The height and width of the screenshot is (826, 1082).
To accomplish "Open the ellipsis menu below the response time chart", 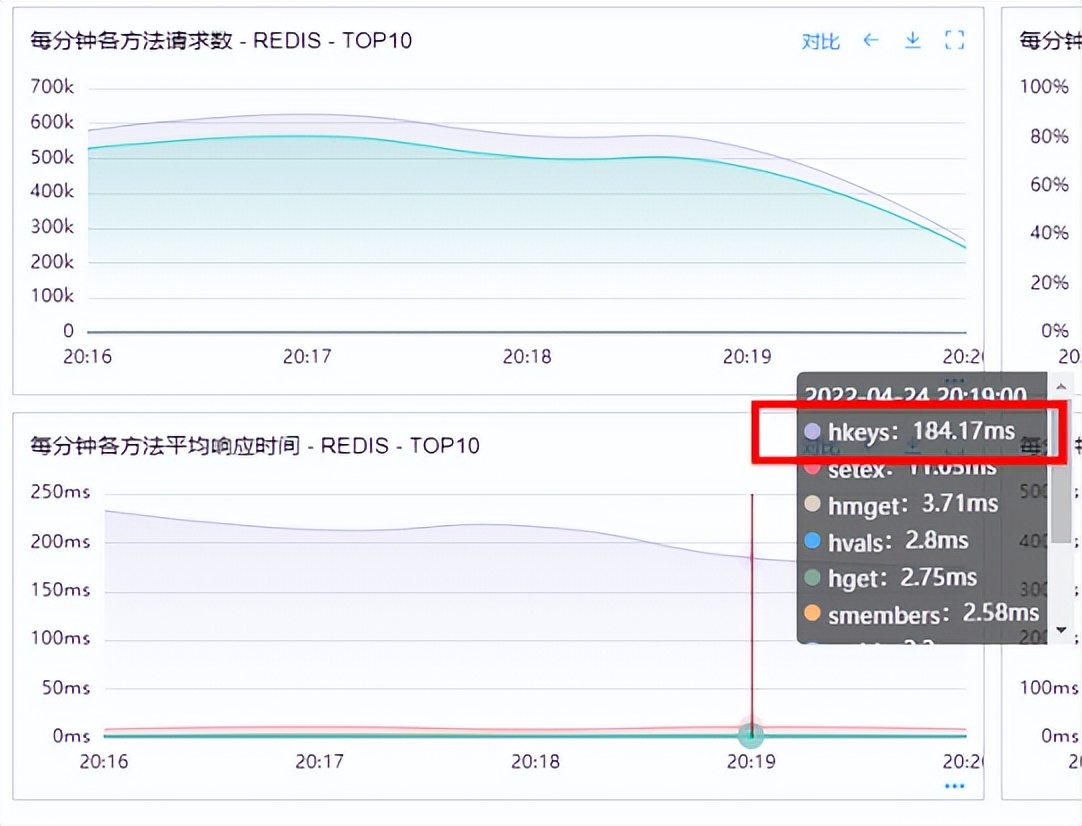I will tap(955, 787).
